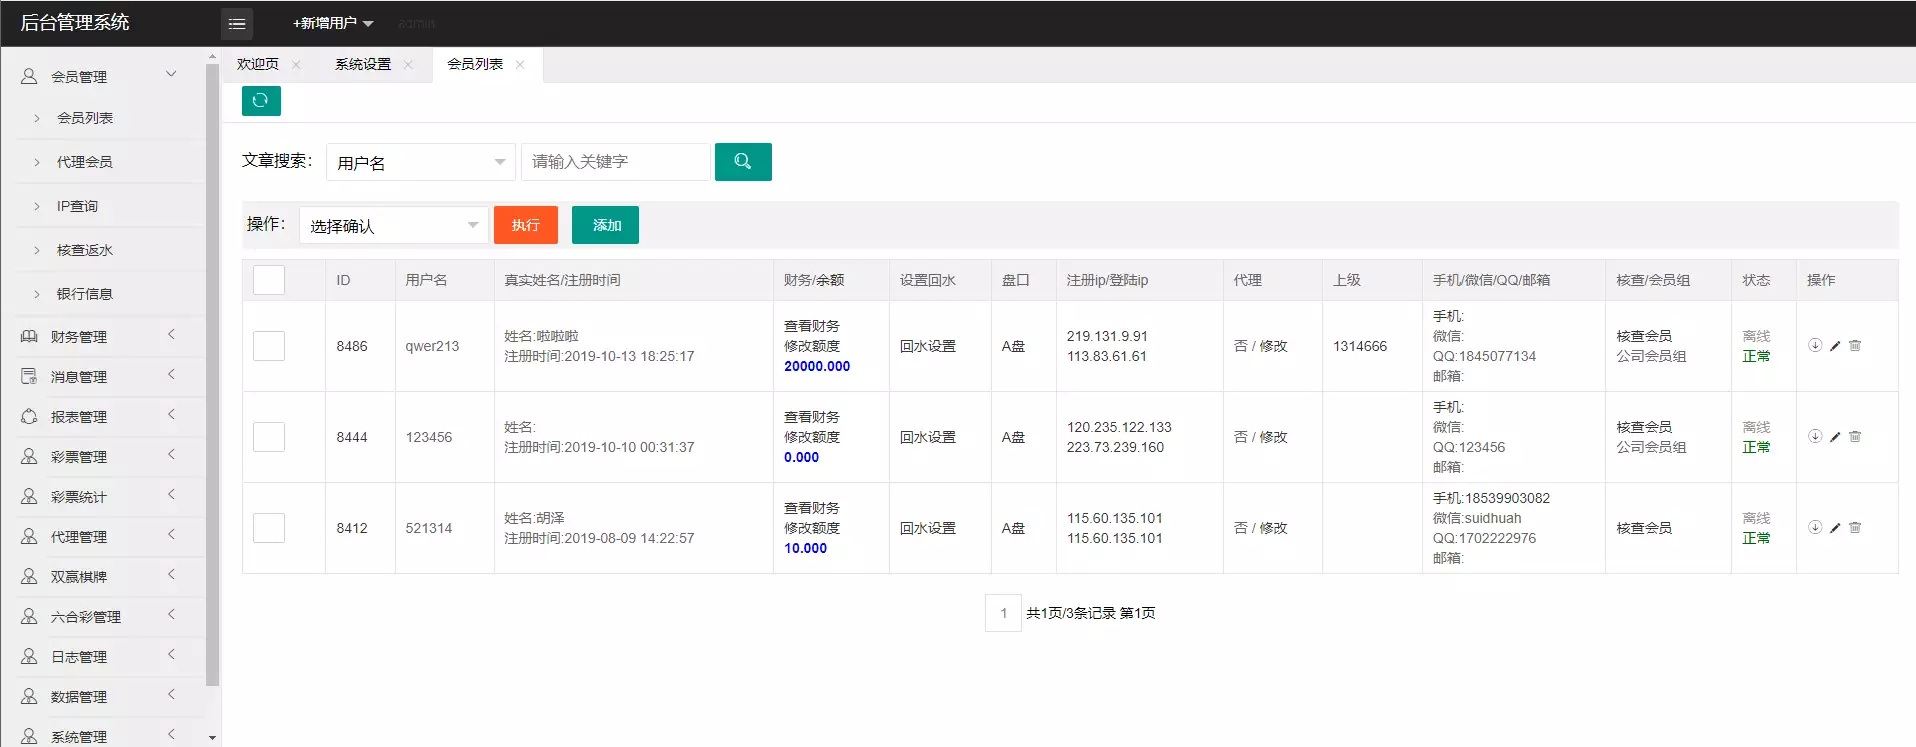1916x747 pixels.
Task: Click the green 添加 button
Action: click(x=606, y=225)
